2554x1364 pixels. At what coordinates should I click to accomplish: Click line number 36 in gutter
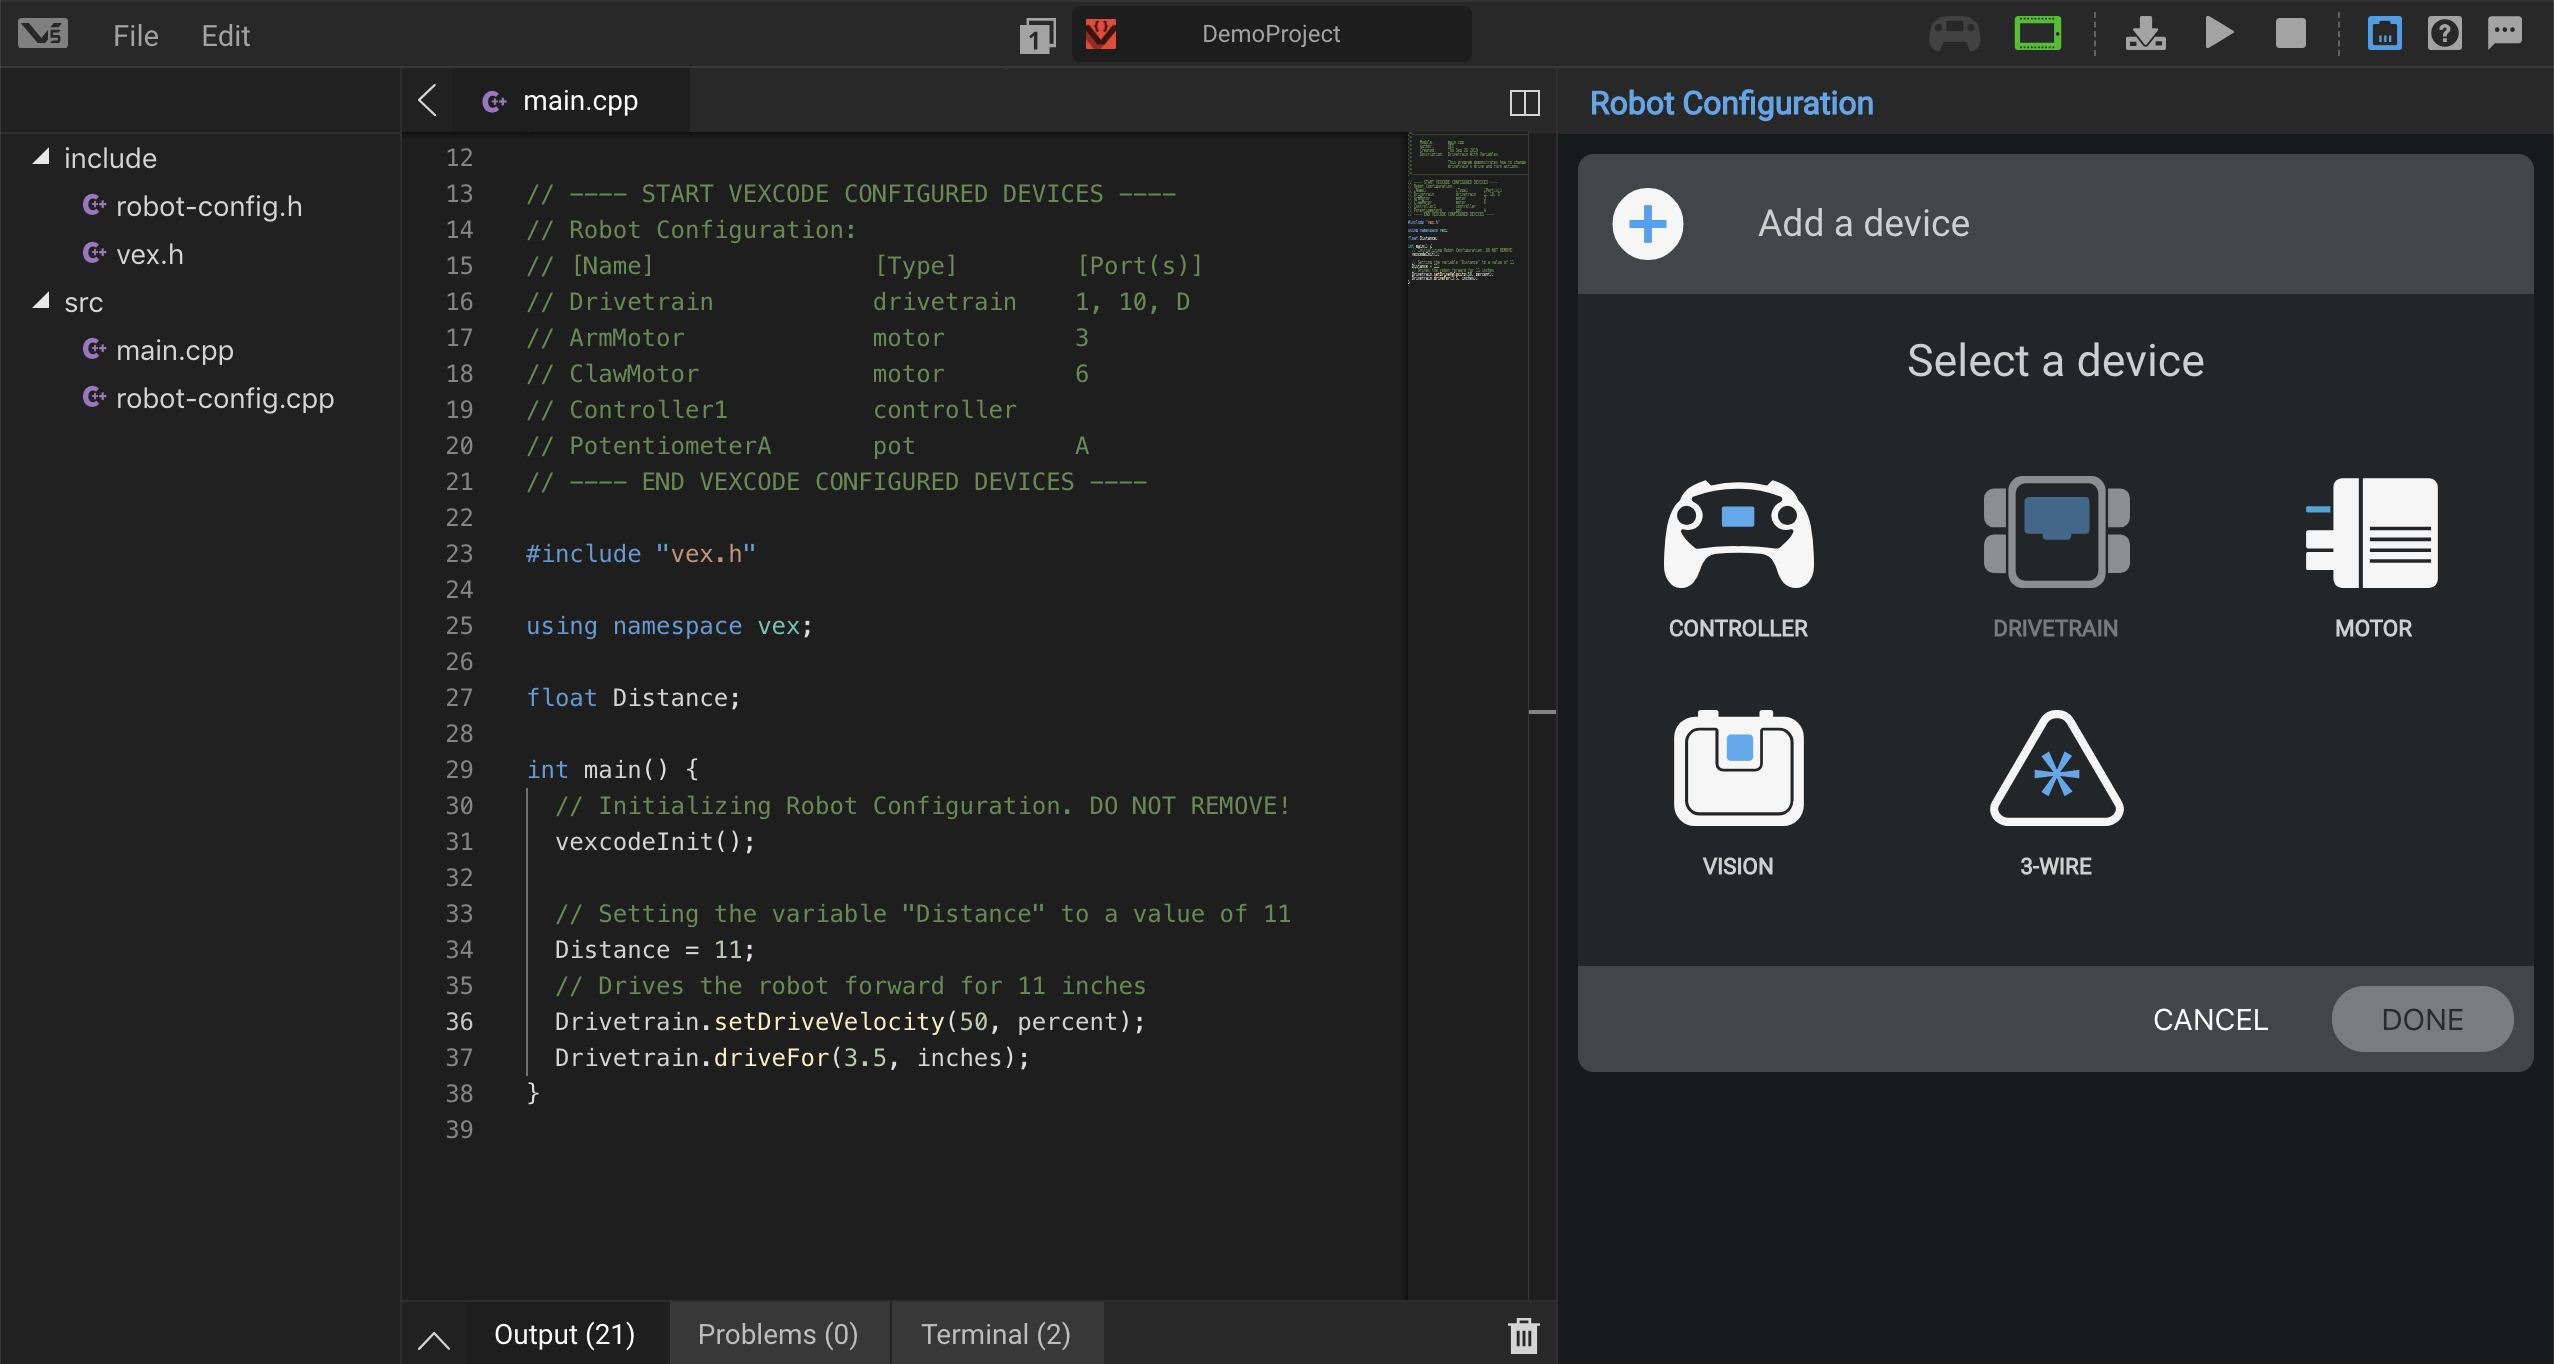(459, 1021)
